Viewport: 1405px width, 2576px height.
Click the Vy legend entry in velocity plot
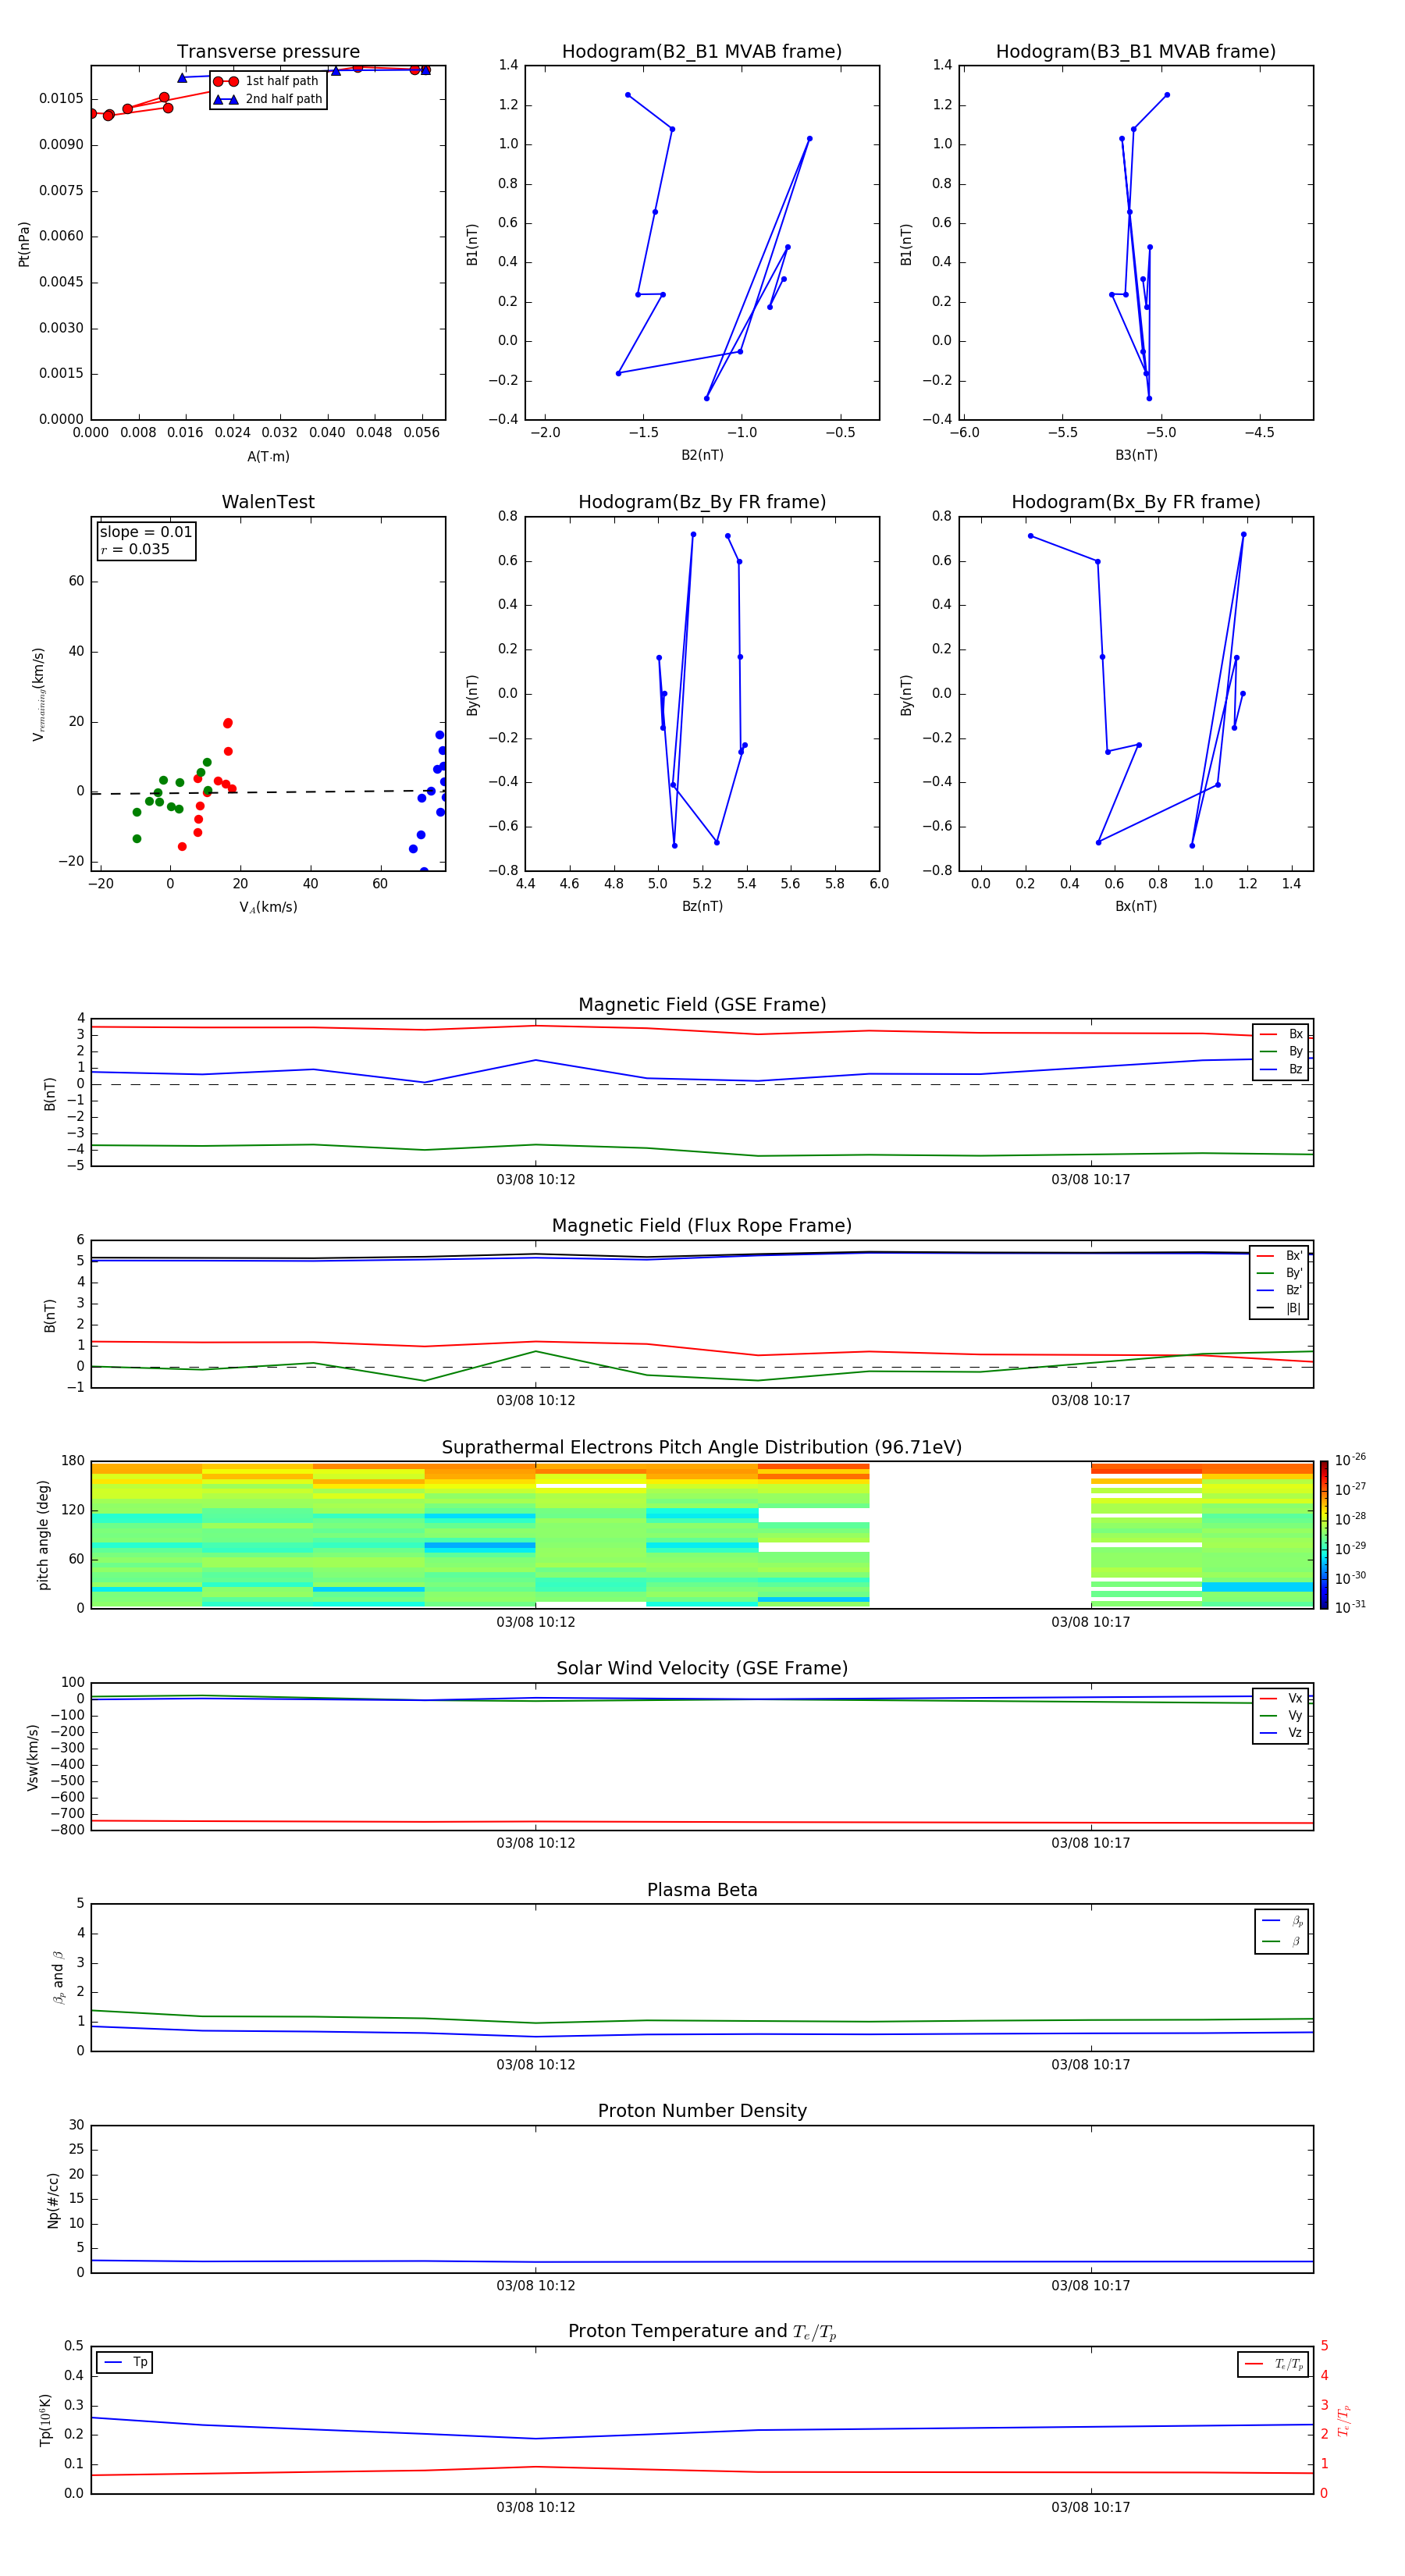pos(1281,1715)
